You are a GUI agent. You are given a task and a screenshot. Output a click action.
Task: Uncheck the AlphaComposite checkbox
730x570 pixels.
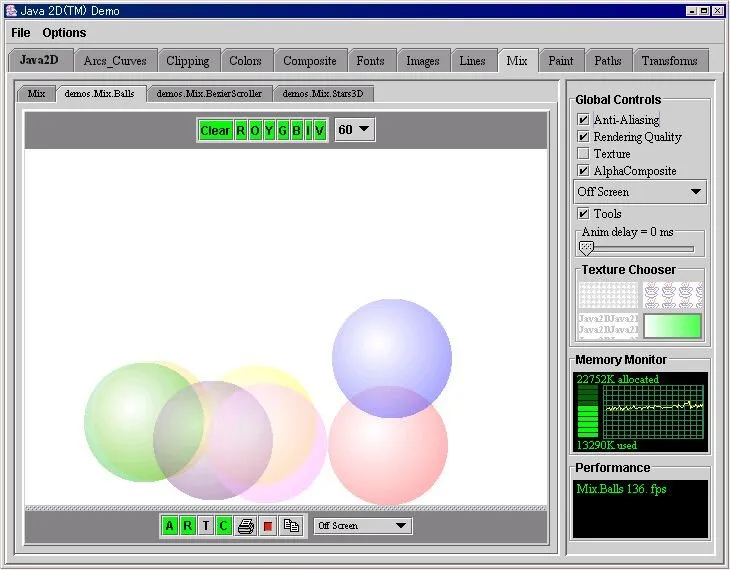(583, 171)
